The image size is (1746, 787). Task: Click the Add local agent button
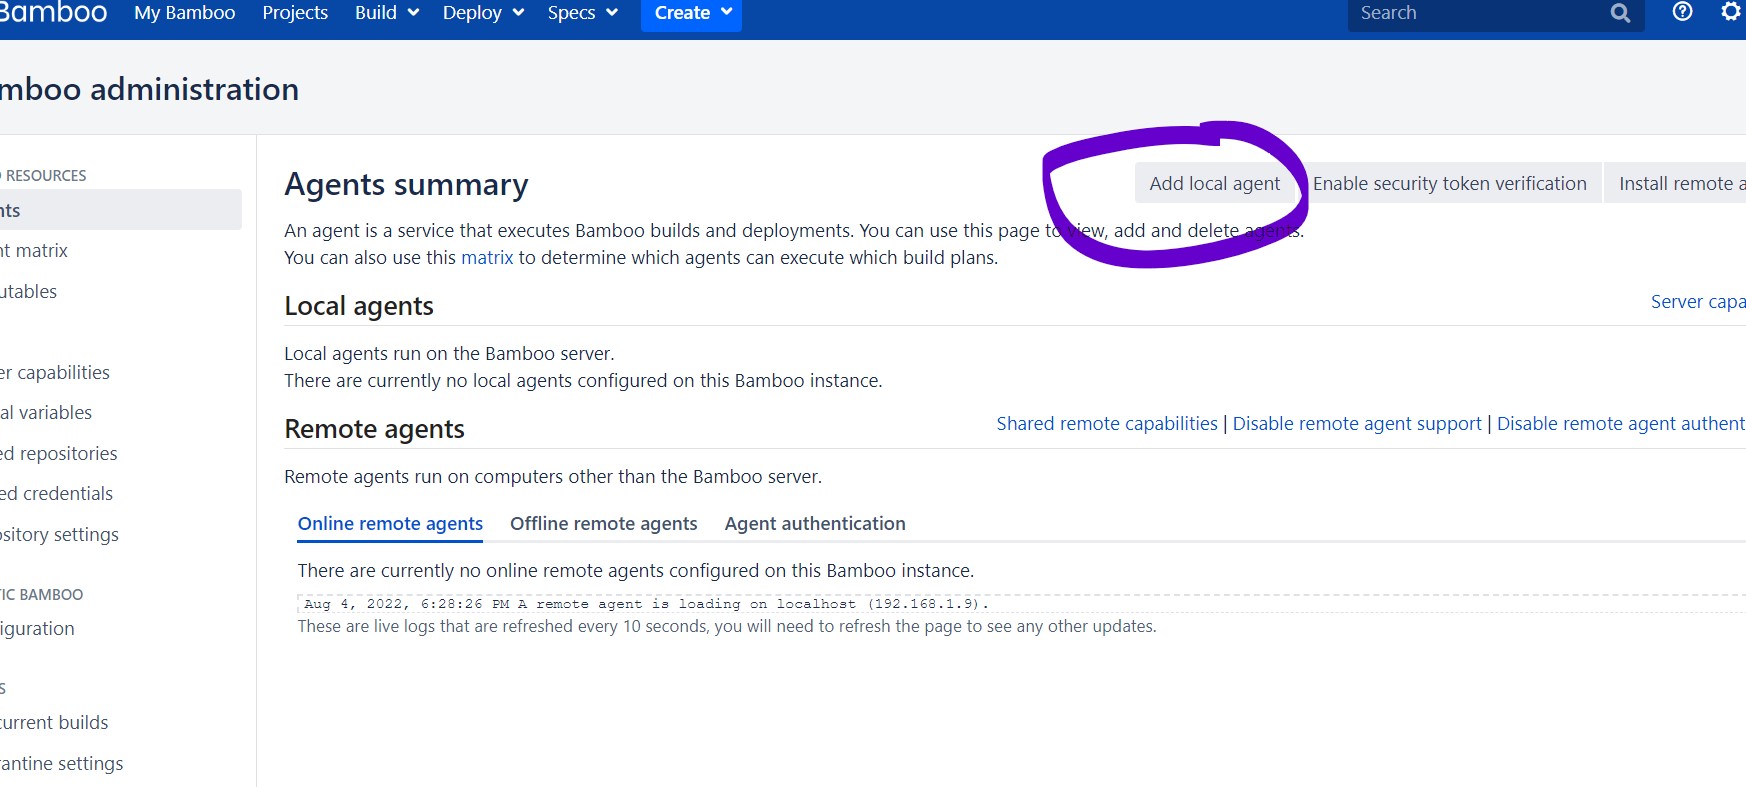click(x=1214, y=183)
